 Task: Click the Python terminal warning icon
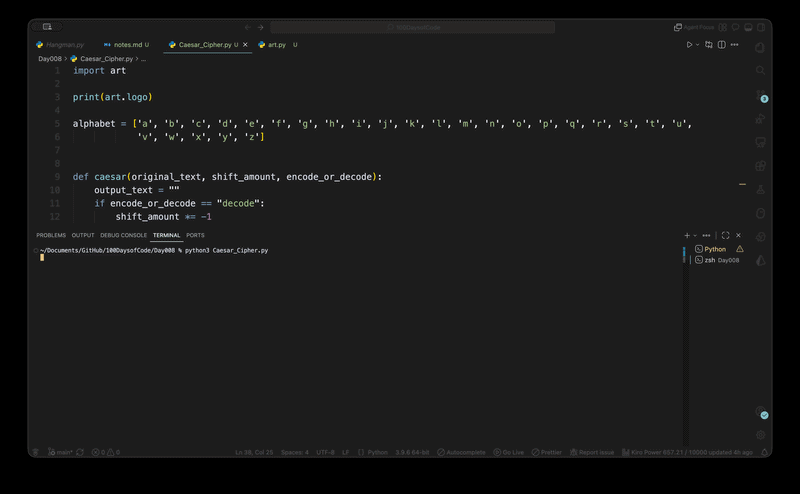[740, 249]
